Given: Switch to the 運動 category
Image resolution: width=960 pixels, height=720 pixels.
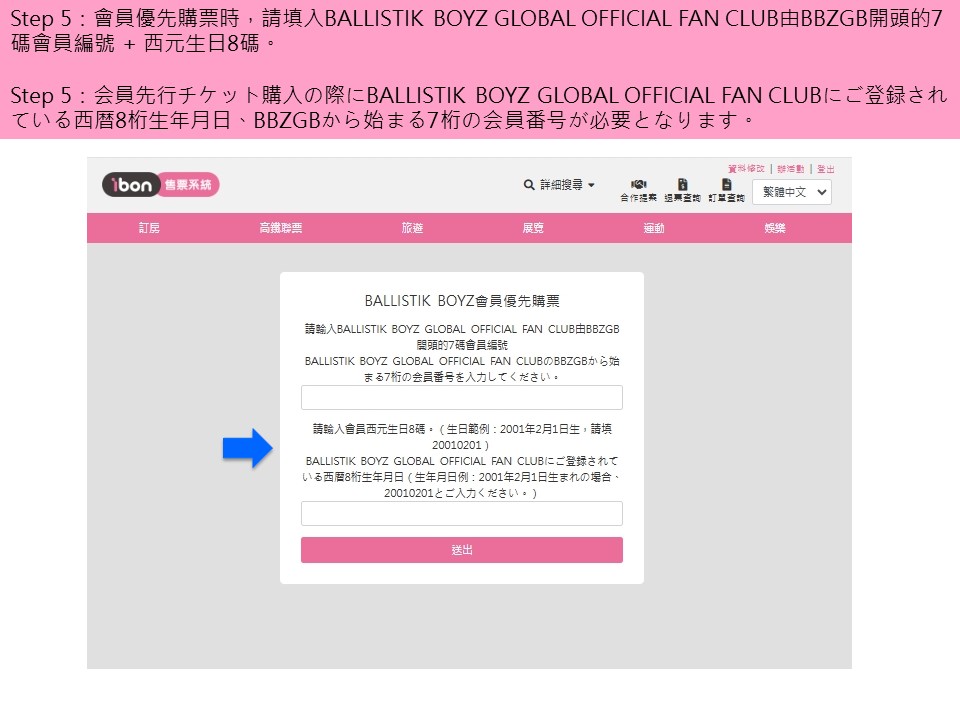Looking at the screenshot, I should coord(654,228).
